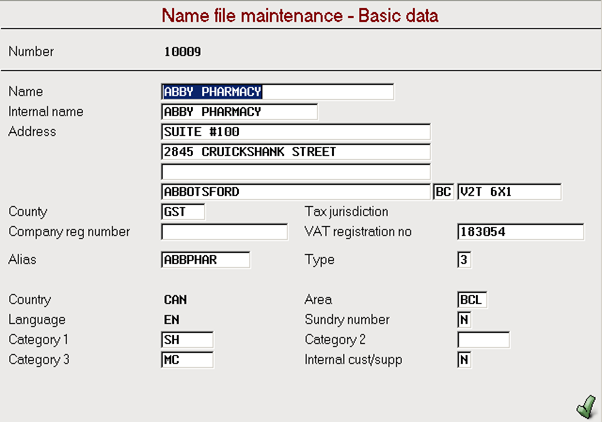
Task: Edit the postal code V2T 6X1 field
Action: click(509, 192)
